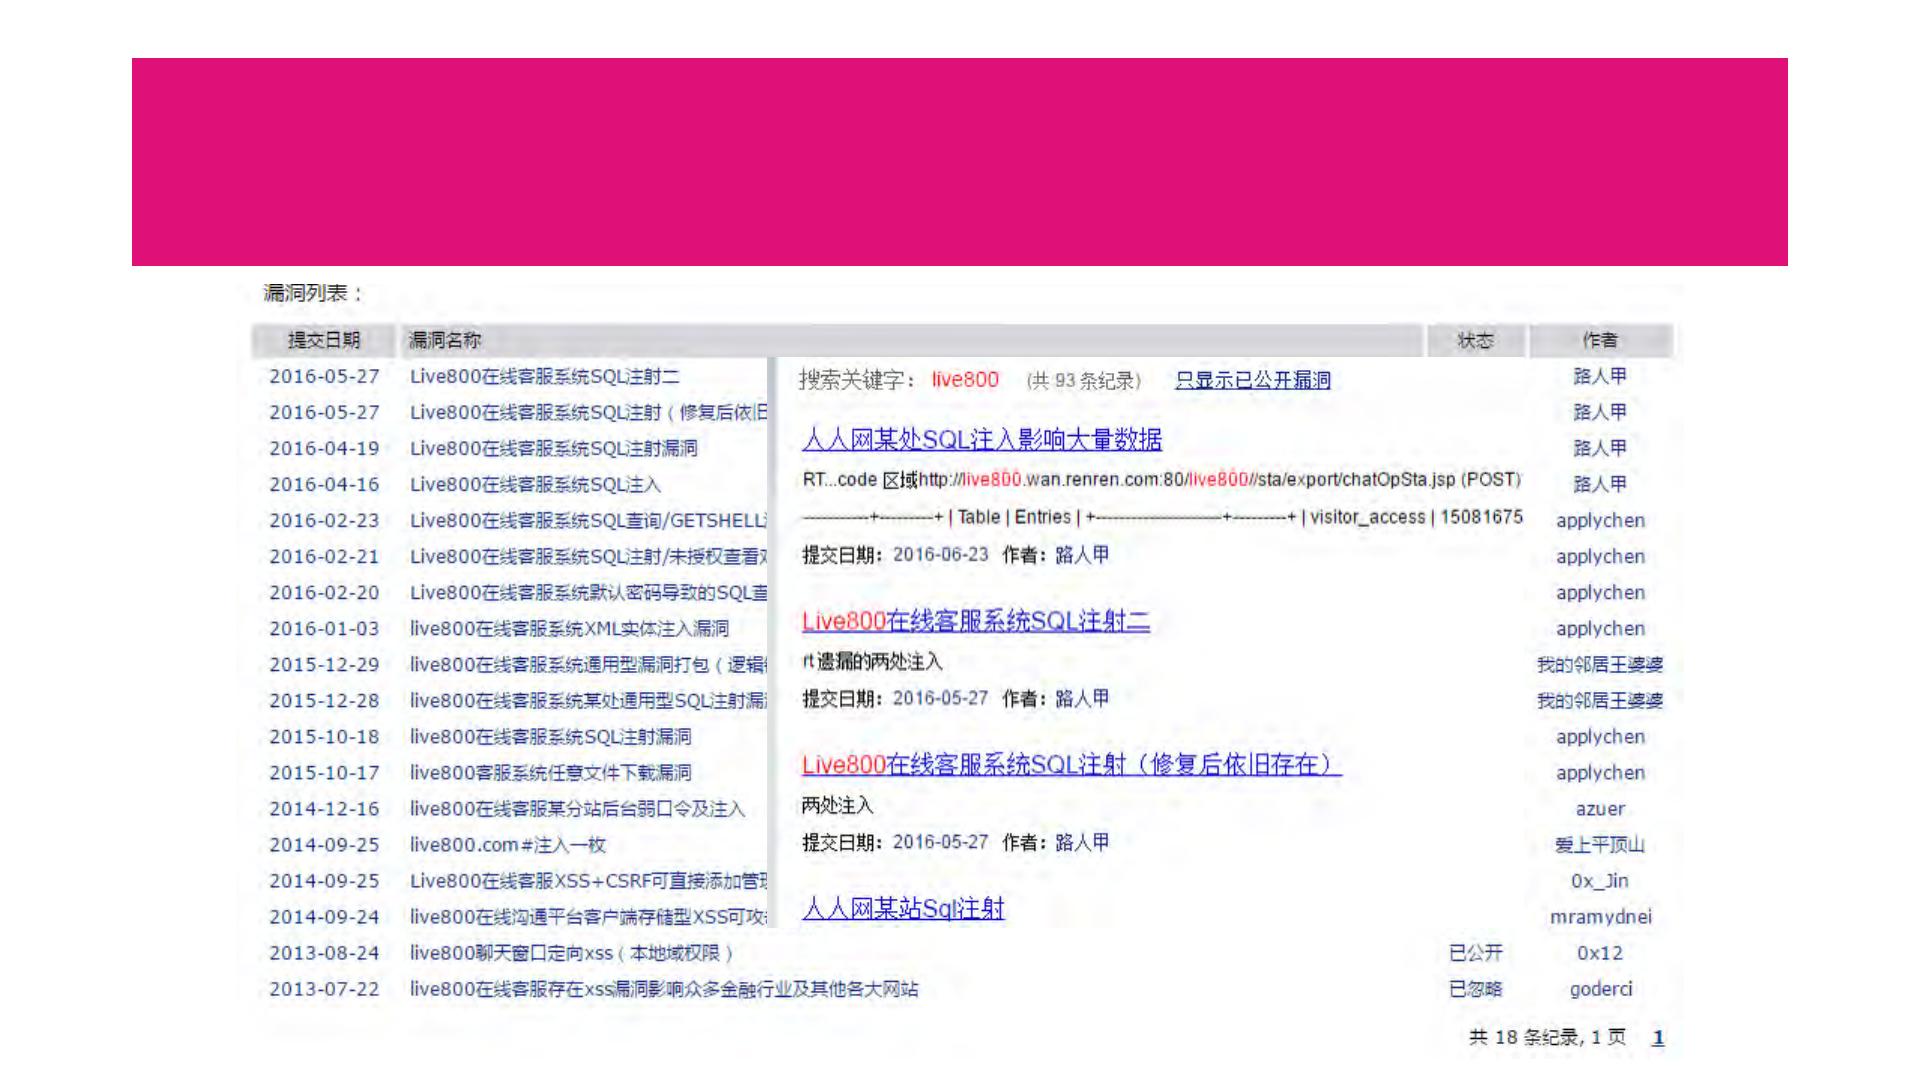Click the 提交日期 column header
Screen dimensions: 1920x1080
[x=323, y=340]
